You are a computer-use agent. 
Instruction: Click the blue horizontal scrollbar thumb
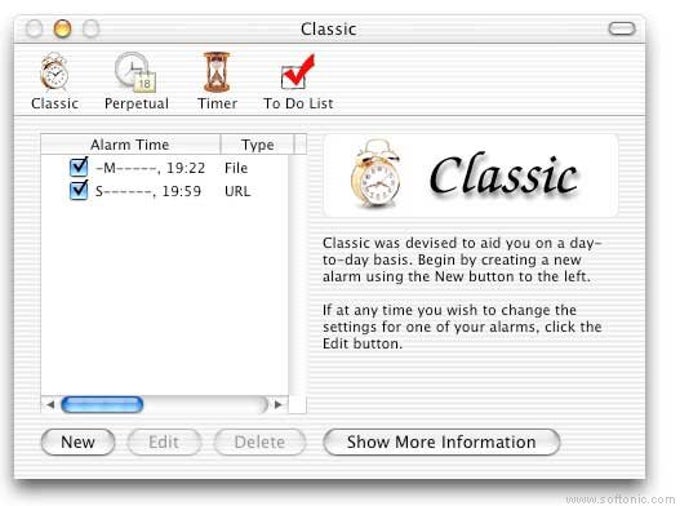click(x=102, y=405)
